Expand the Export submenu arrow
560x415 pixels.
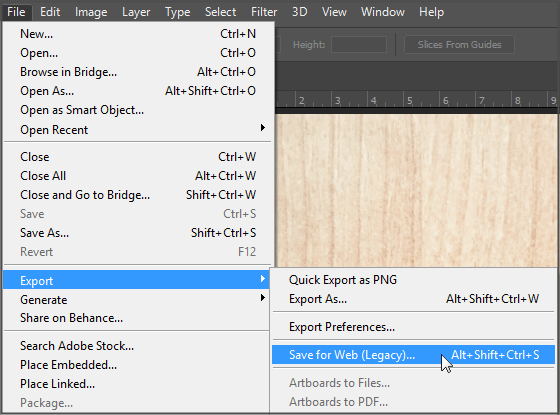coord(263,279)
